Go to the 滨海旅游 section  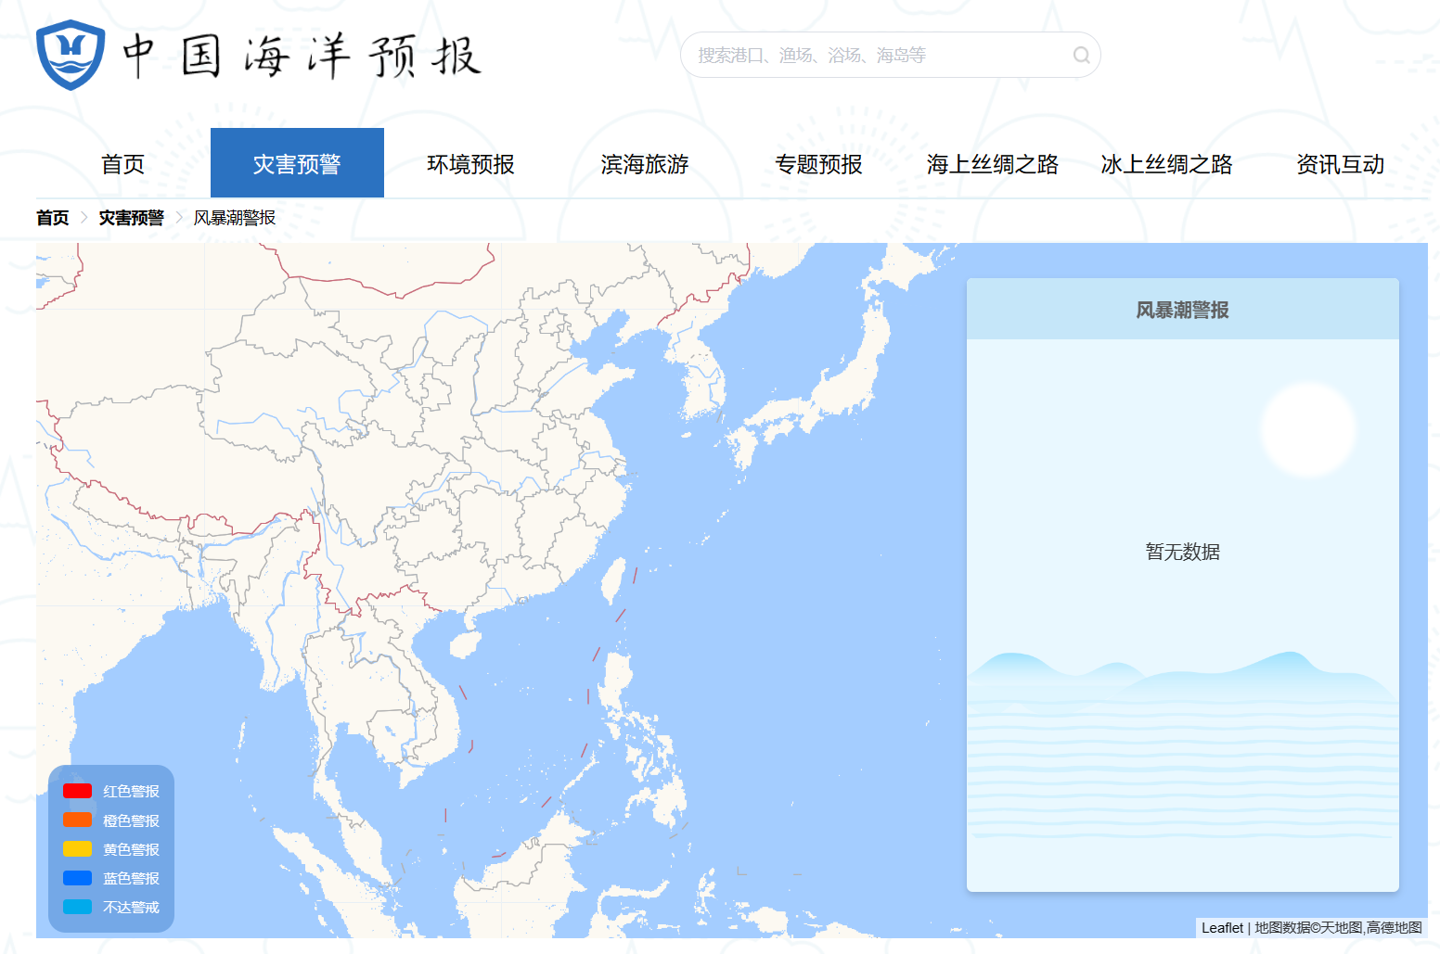[645, 164]
